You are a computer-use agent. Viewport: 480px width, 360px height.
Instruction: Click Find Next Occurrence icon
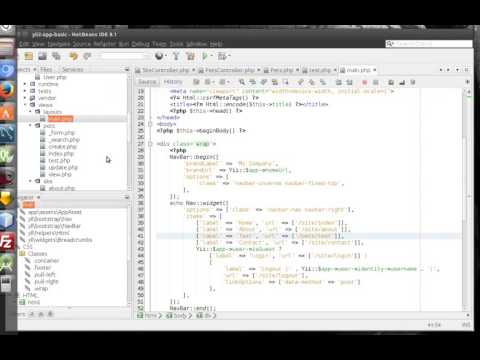(263, 82)
